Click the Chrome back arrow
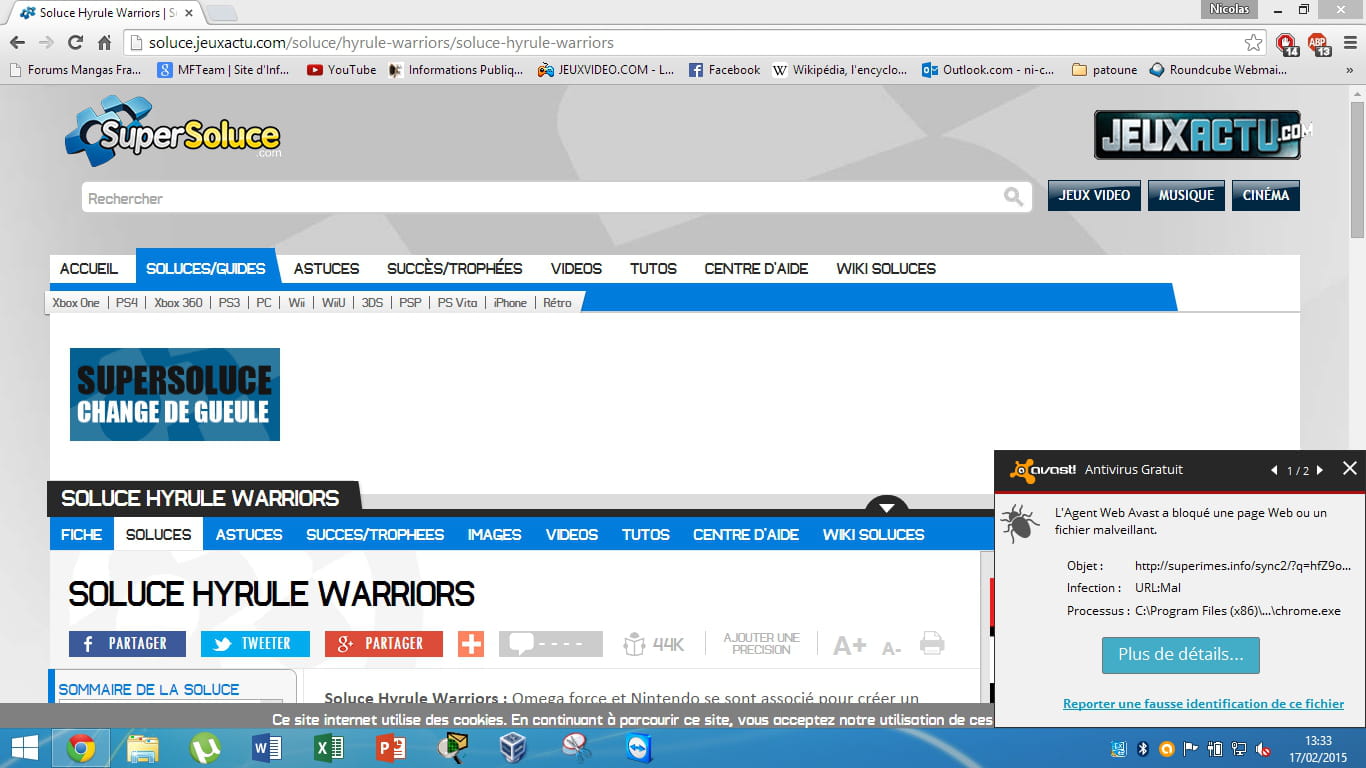The width and height of the screenshot is (1366, 768). tap(17, 43)
